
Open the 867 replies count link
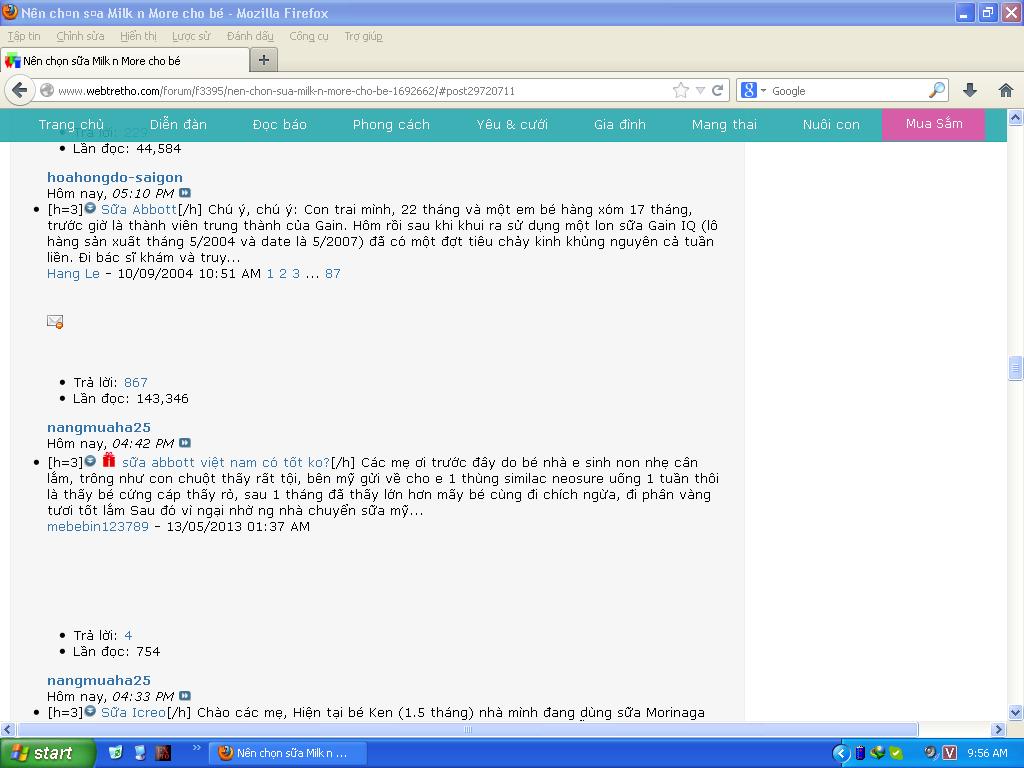(x=136, y=382)
